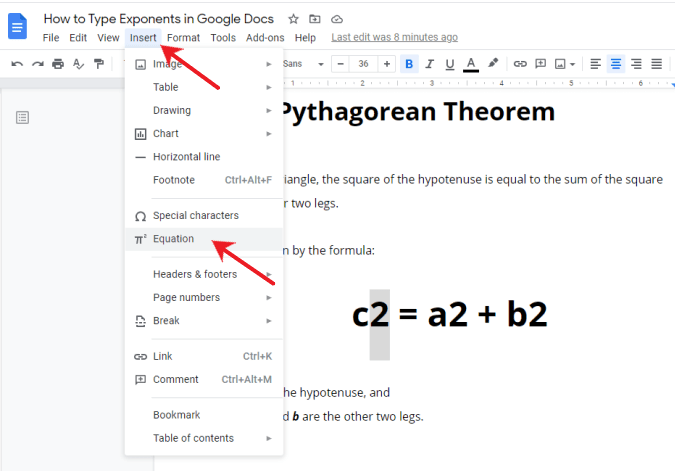Image resolution: width=675 pixels, height=471 pixels.
Task: Move document to a folder icon
Action: pos(315,19)
